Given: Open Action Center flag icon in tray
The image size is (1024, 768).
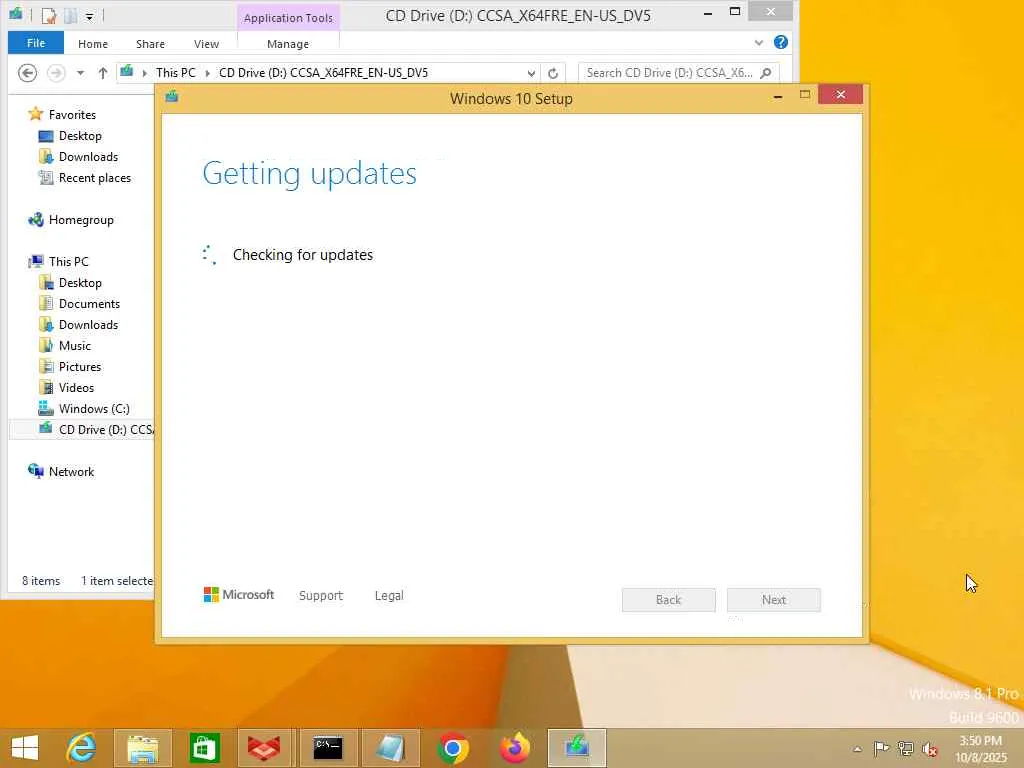Looking at the screenshot, I should point(881,748).
